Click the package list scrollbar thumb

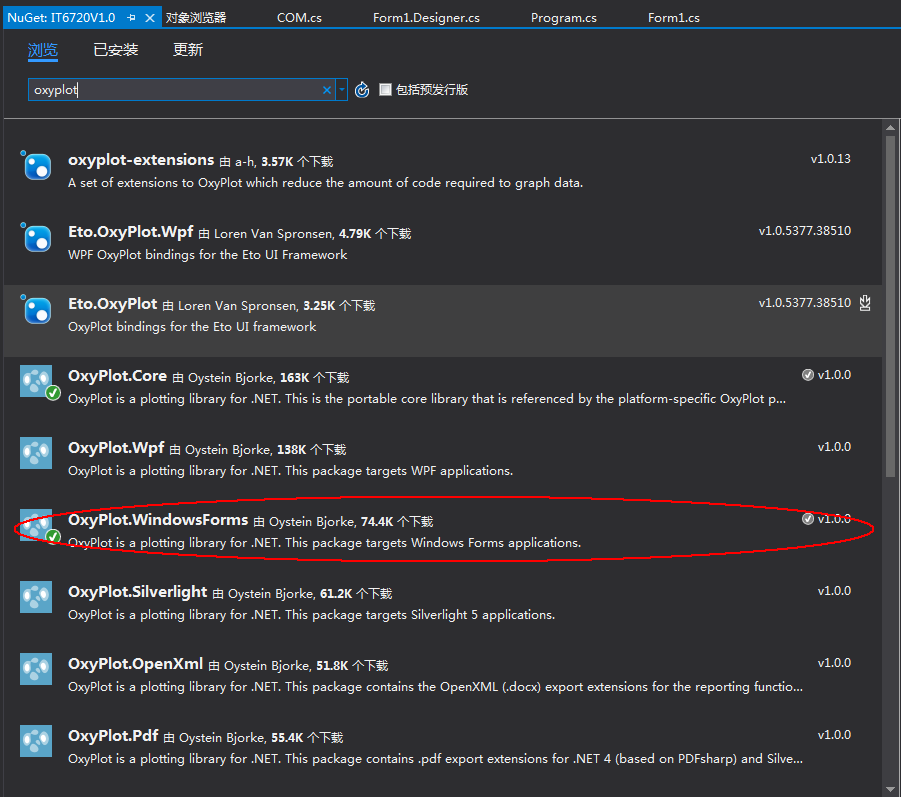point(890,306)
